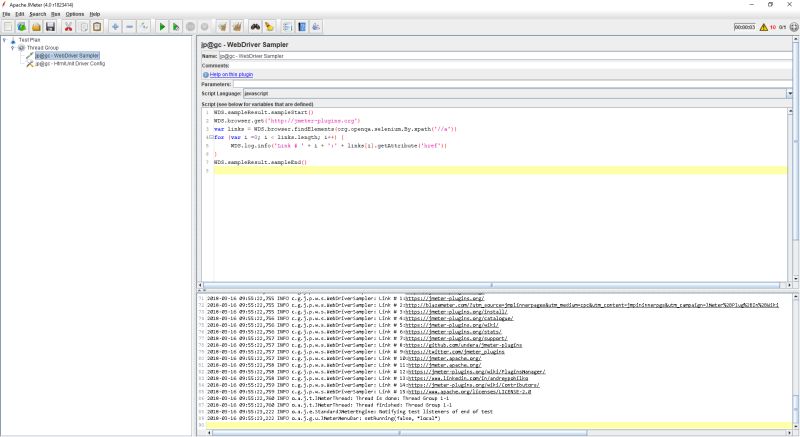Paste with the clipboard icon
This screenshot has height=437, width=800.
(x=97, y=27)
